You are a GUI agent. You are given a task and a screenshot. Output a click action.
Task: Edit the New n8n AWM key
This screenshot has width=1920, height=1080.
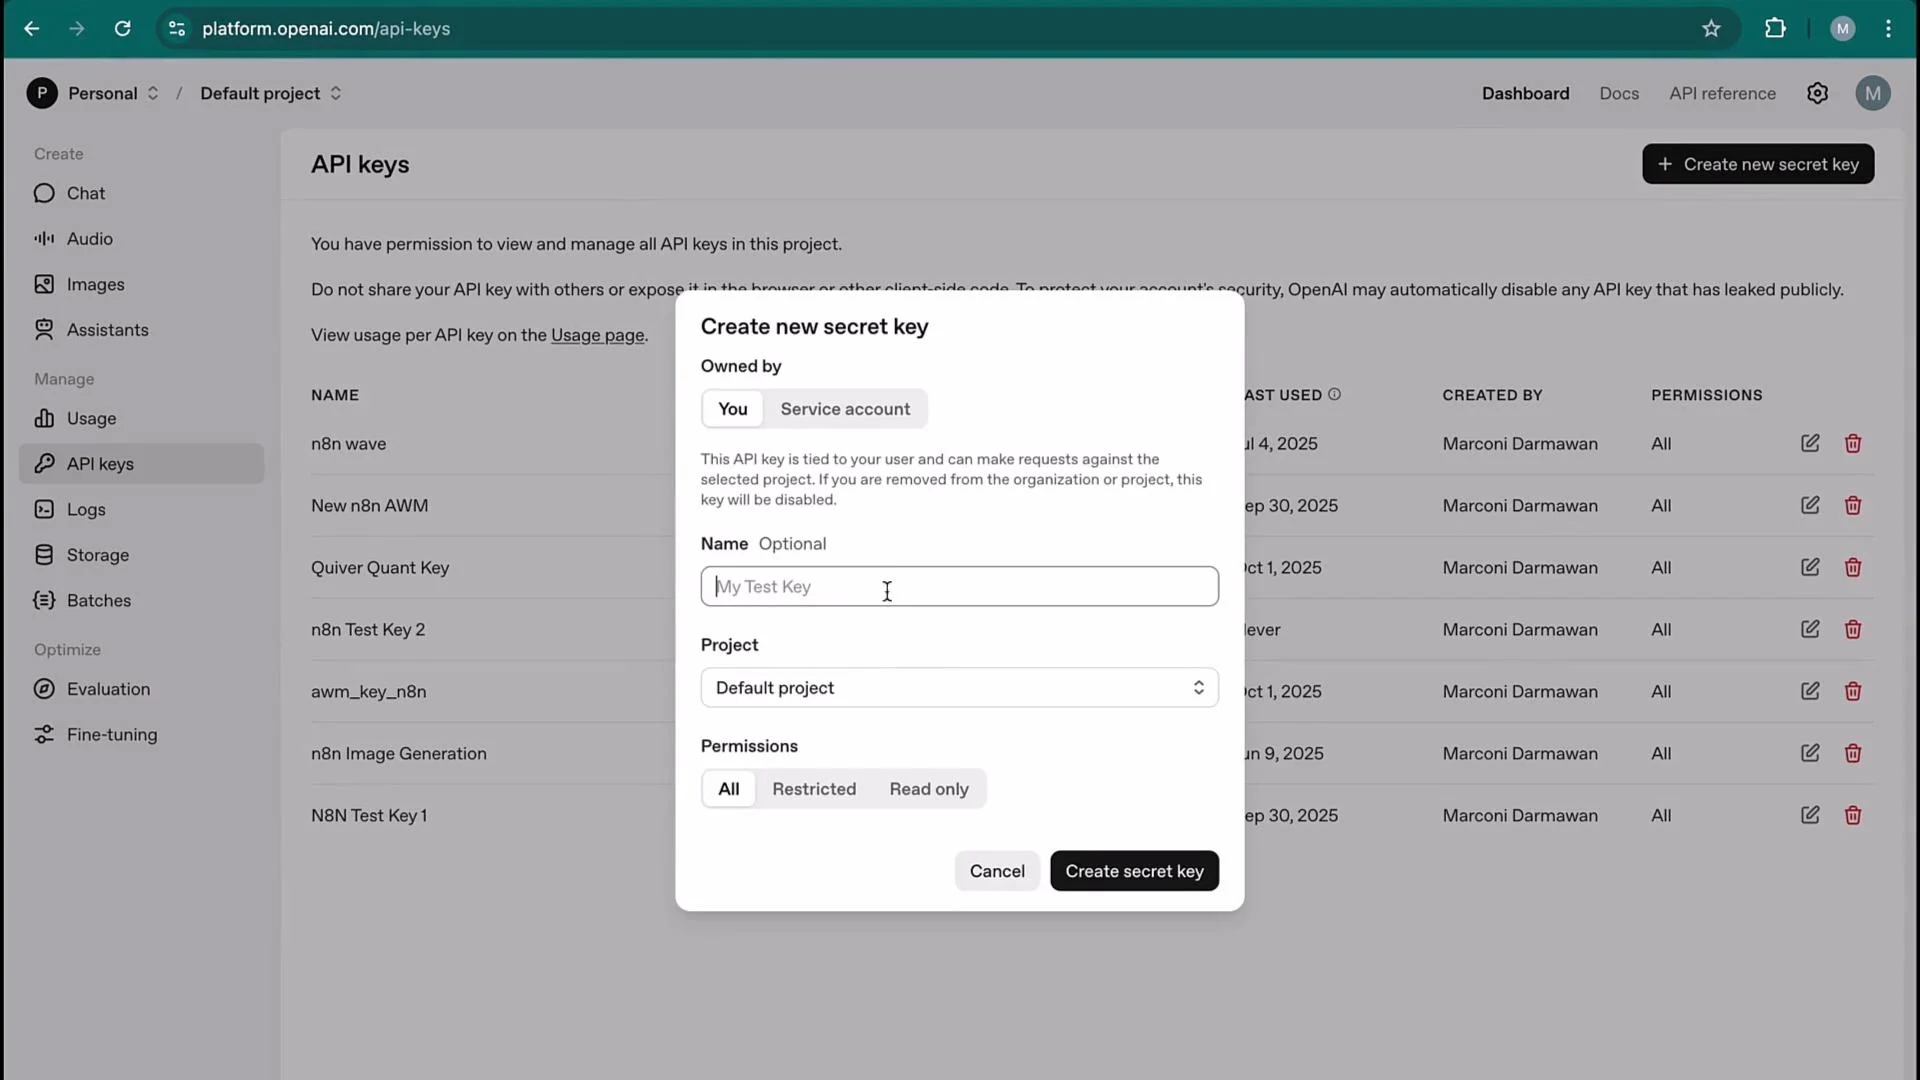pyautogui.click(x=1810, y=505)
